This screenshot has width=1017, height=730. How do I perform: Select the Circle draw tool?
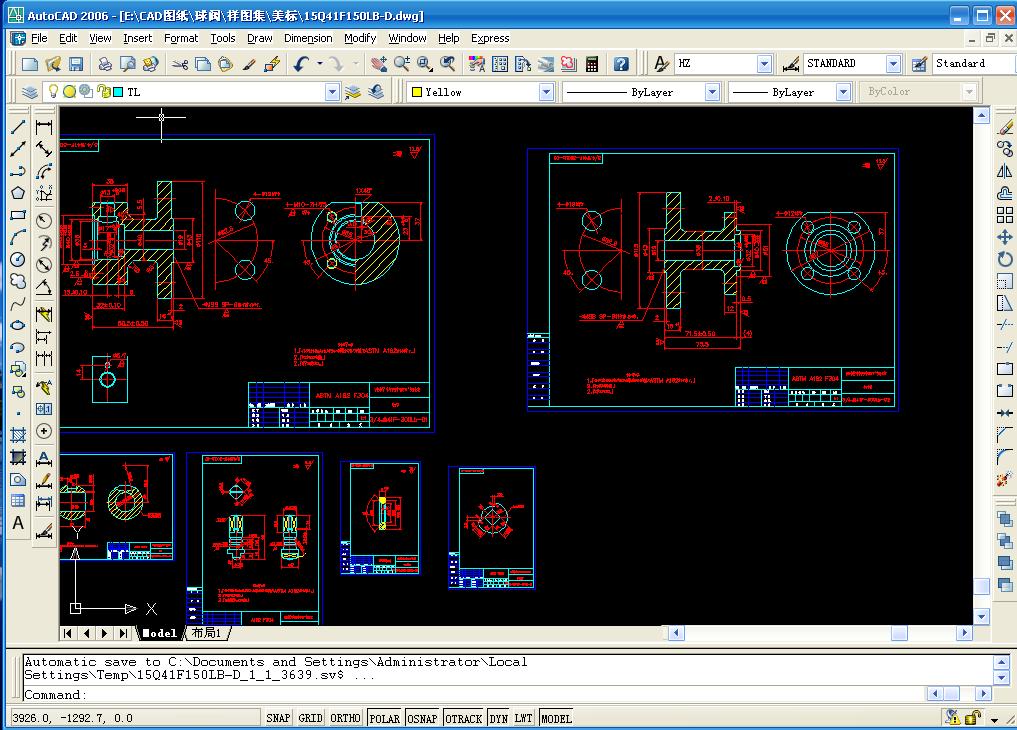18,259
